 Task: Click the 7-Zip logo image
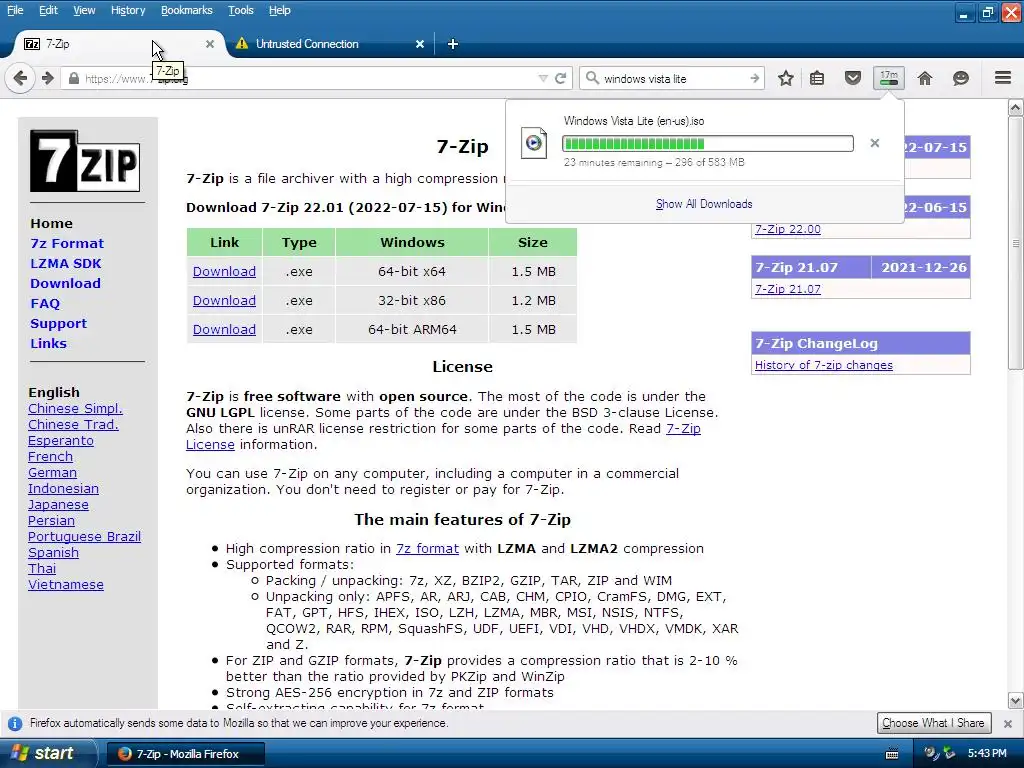(85, 161)
